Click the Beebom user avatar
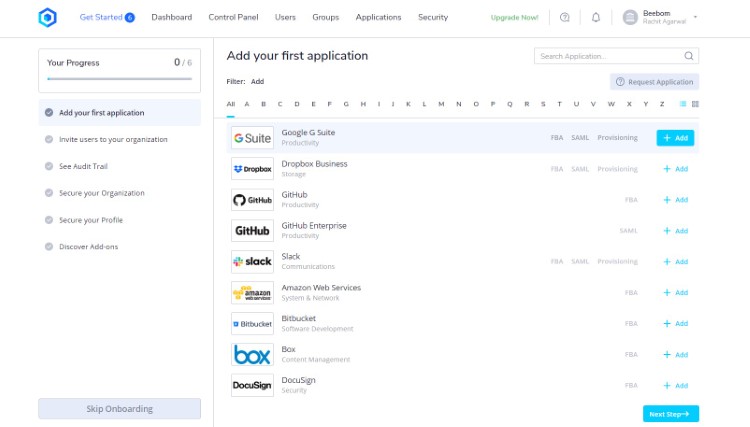The height and width of the screenshot is (427, 750). pyautogui.click(x=630, y=17)
